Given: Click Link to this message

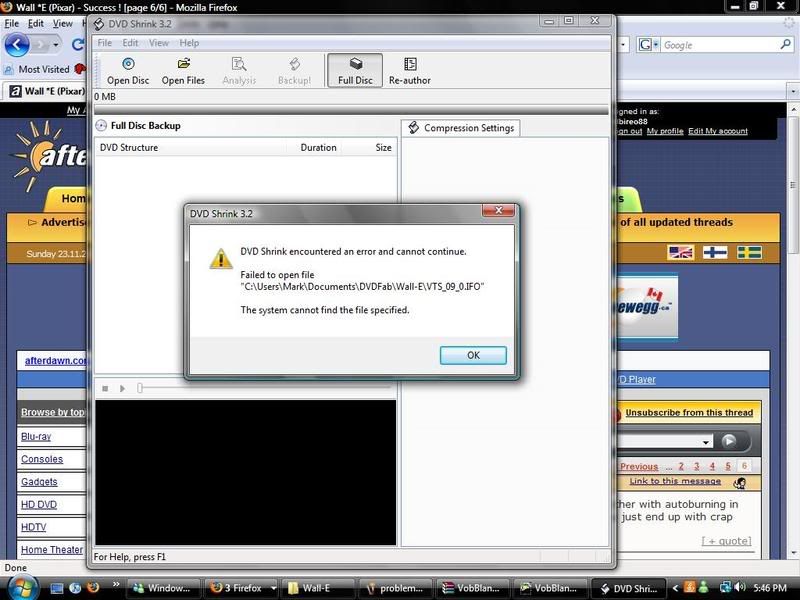Looking at the screenshot, I should tap(675, 481).
